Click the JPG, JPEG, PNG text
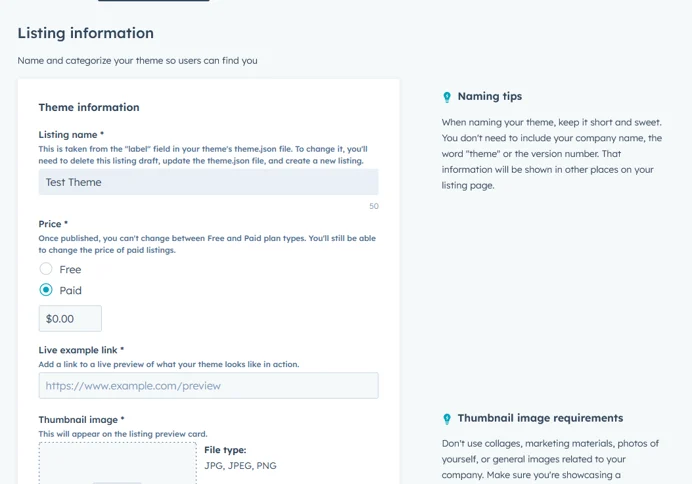692x484 pixels. [240, 465]
